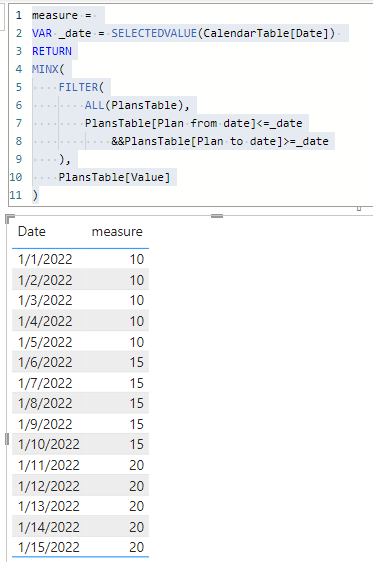The height and width of the screenshot is (562, 373).
Task: Select the 1/4/2022 date cell
Action: [x=45, y=321]
